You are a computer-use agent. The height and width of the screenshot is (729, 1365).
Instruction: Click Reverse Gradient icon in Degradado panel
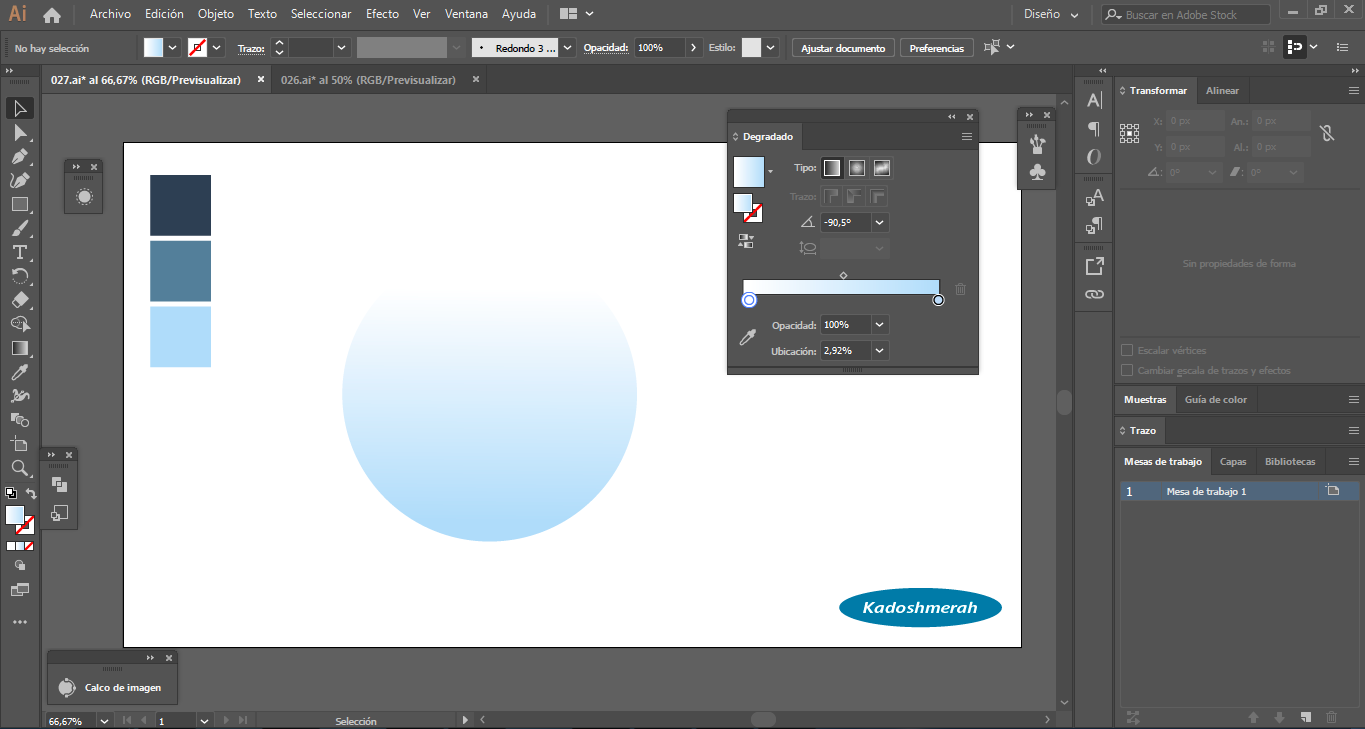point(746,241)
